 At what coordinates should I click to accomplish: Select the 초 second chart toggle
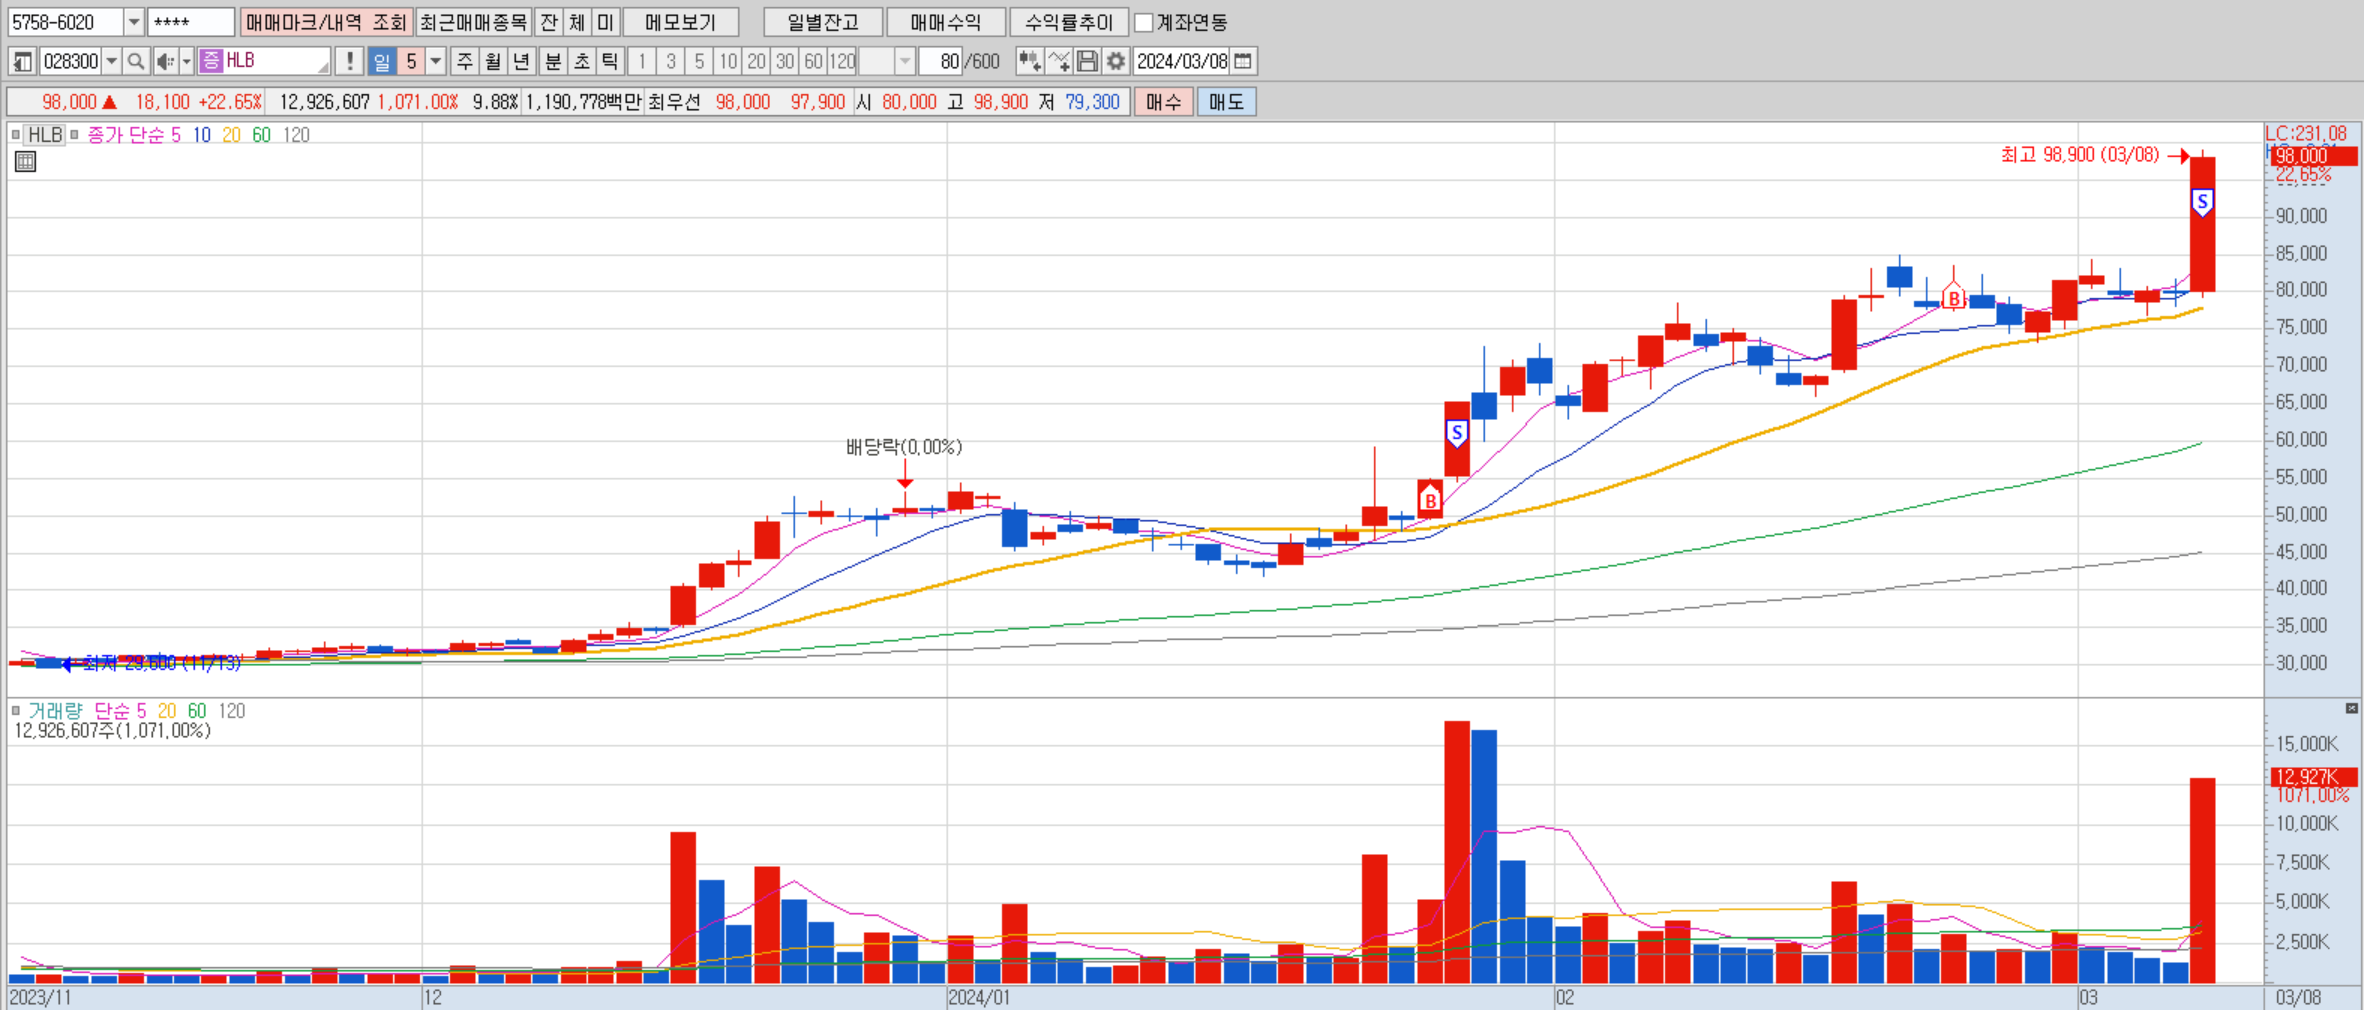(581, 62)
